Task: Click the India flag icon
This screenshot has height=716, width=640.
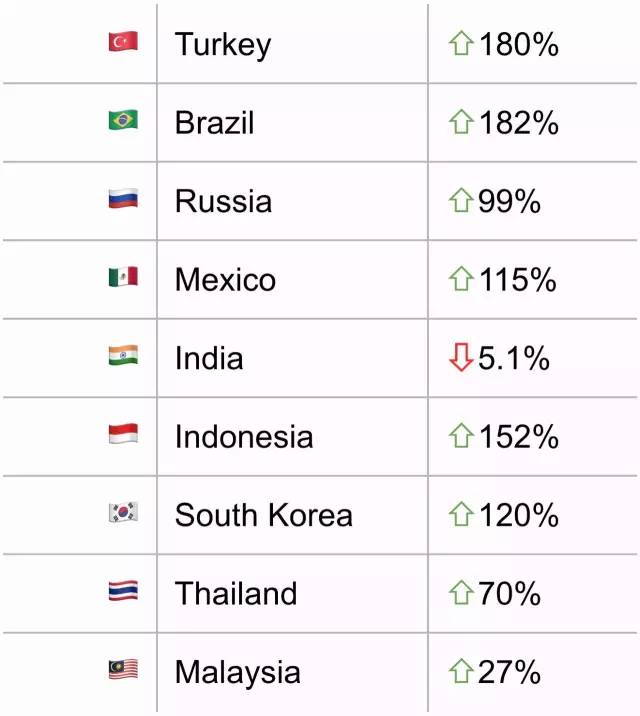Action: point(123,356)
